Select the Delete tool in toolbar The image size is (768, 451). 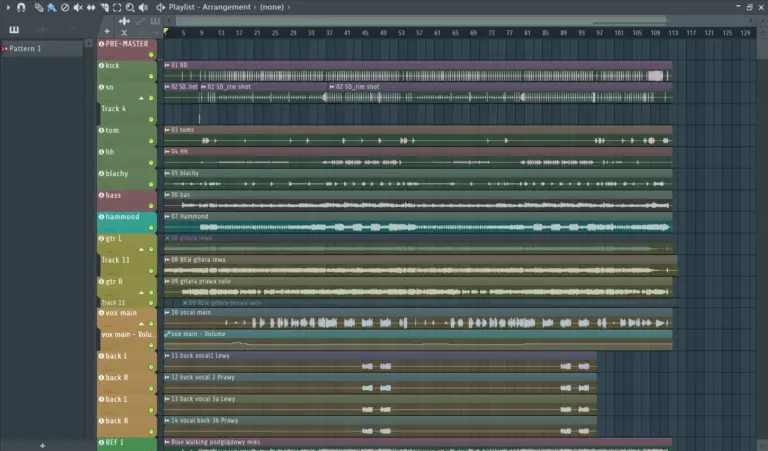(65, 7)
